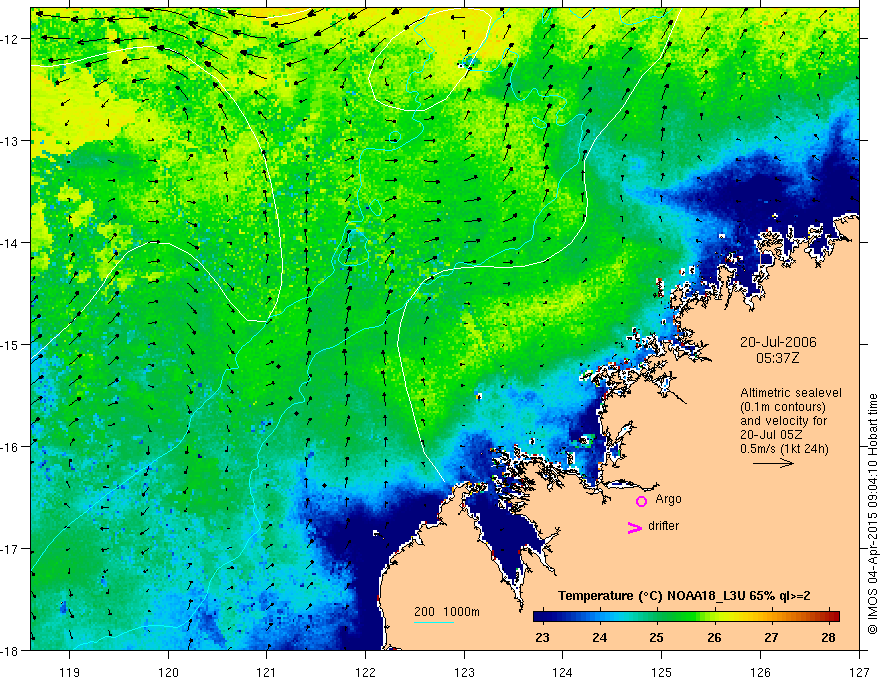Click the color bar tick label 28
Viewport: 880px width, 680px height.
(828, 637)
